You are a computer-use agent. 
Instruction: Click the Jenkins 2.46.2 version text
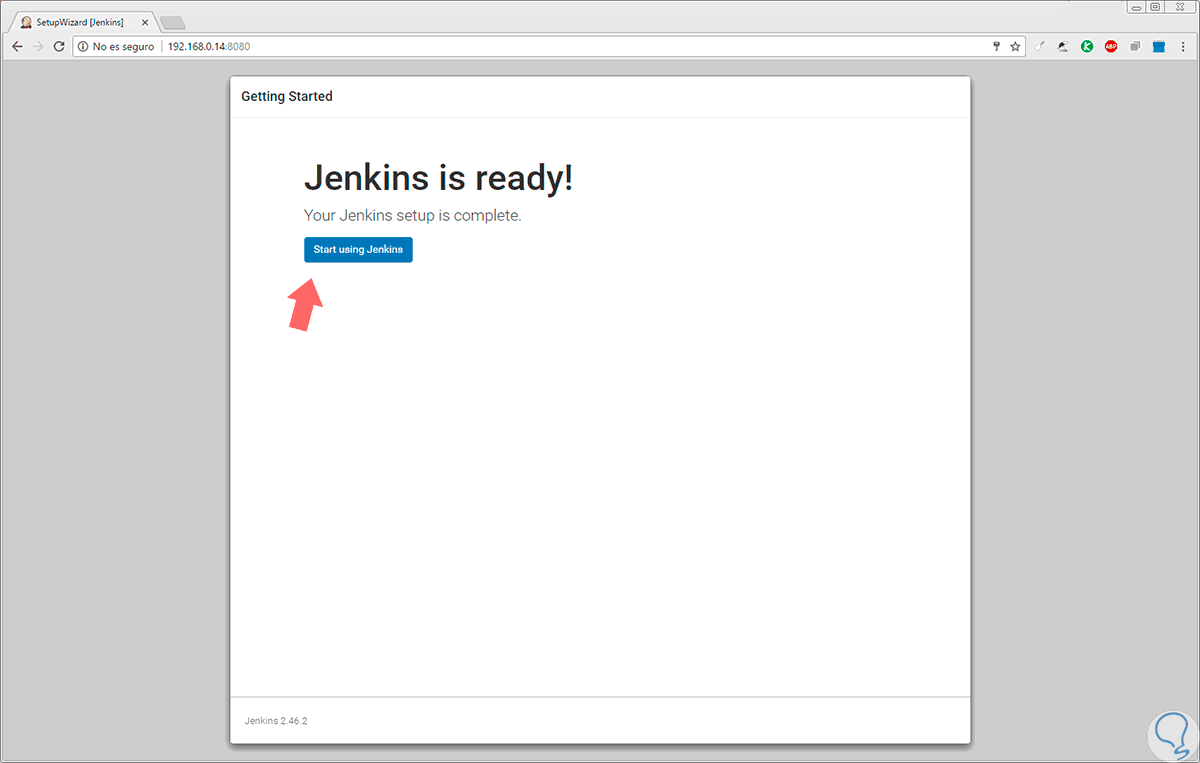pyautogui.click(x=275, y=720)
